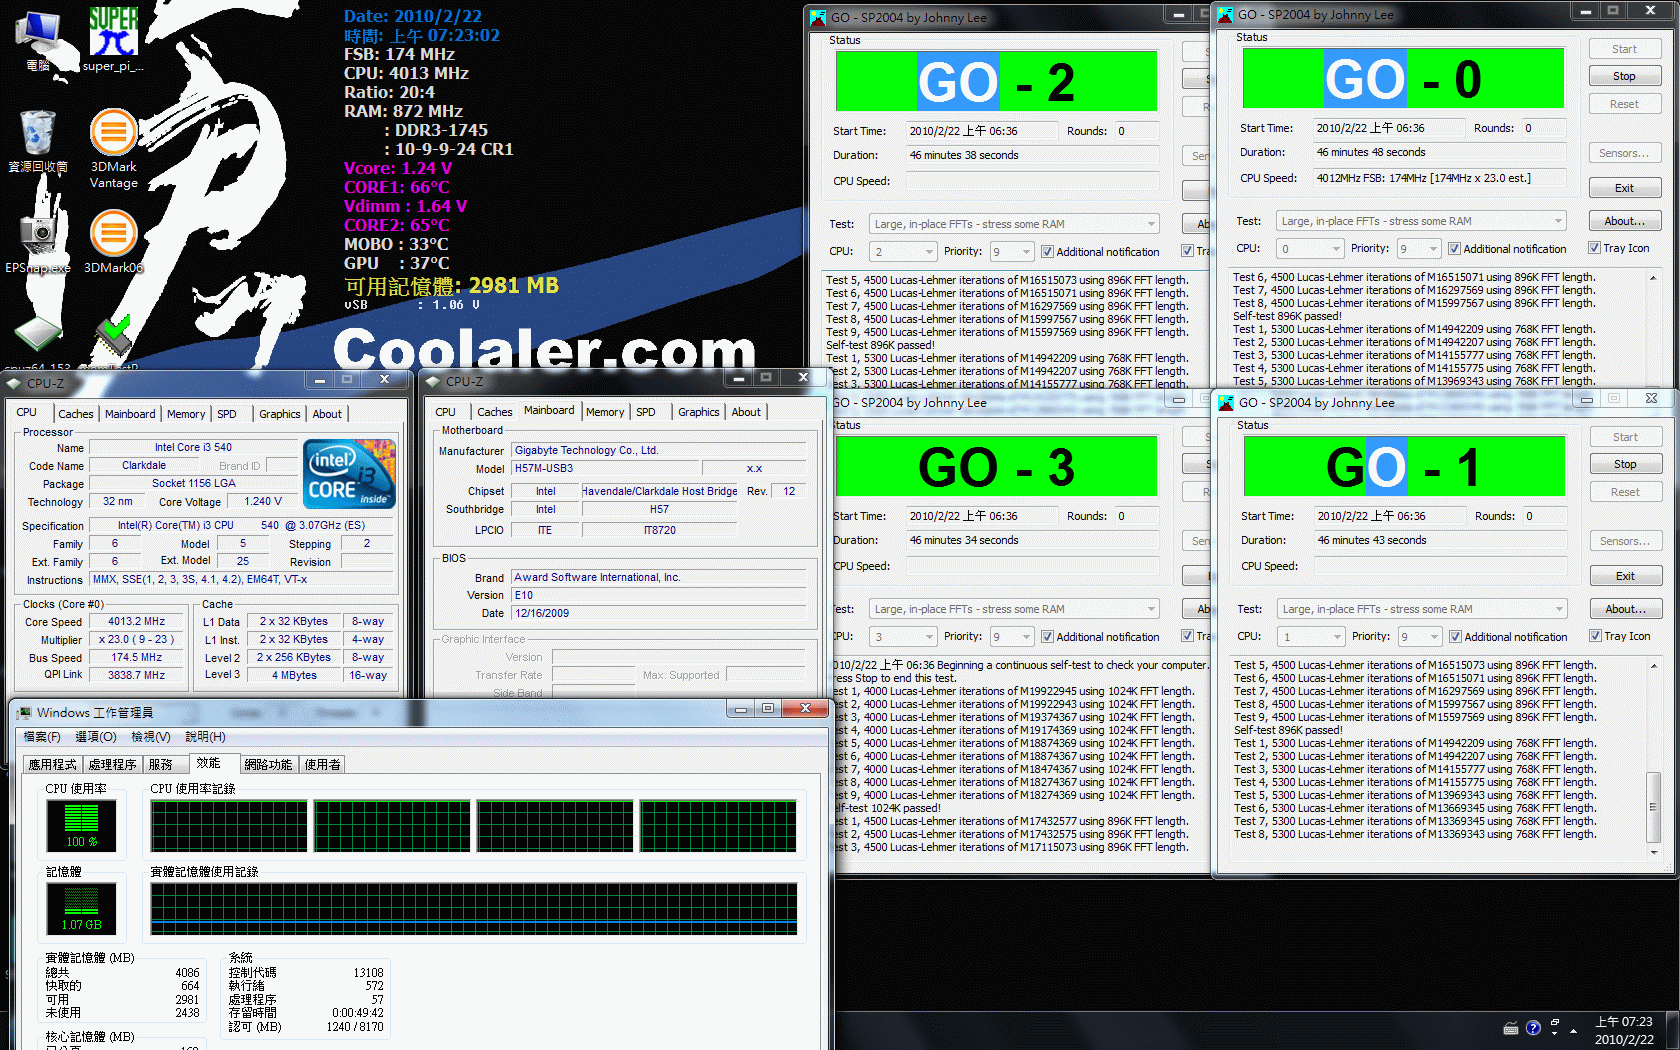Click Sensors... in the GO-0 window
Screen dimensions: 1680x1050
tap(1624, 153)
